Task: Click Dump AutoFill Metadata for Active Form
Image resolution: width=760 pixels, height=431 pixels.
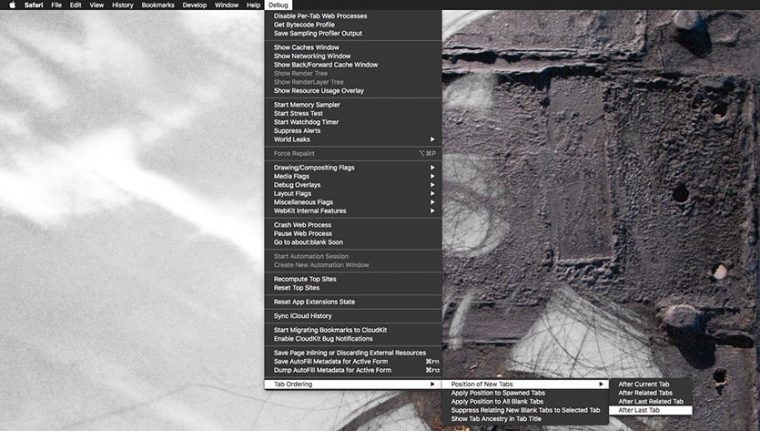Action: coord(353,370)
